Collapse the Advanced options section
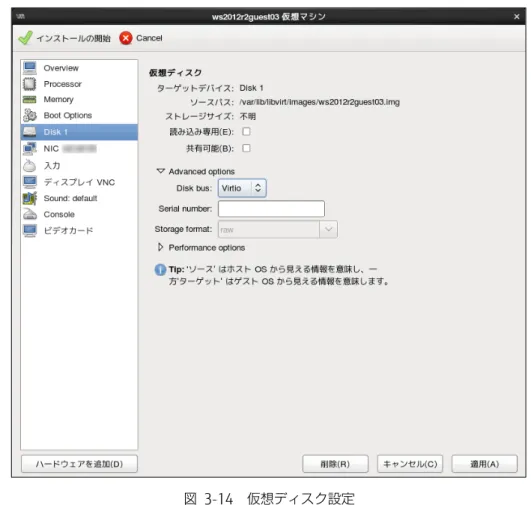 pos(161,171)
